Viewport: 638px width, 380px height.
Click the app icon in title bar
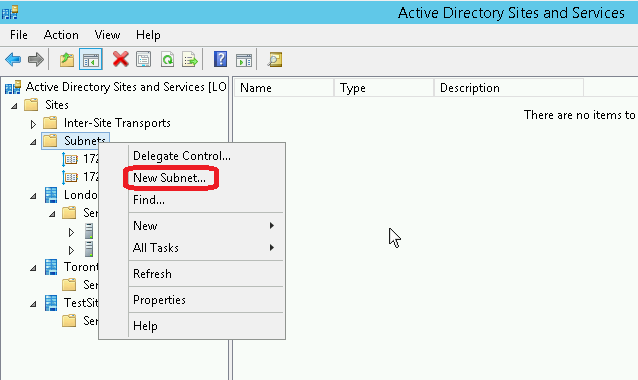(x=10, y=13)
